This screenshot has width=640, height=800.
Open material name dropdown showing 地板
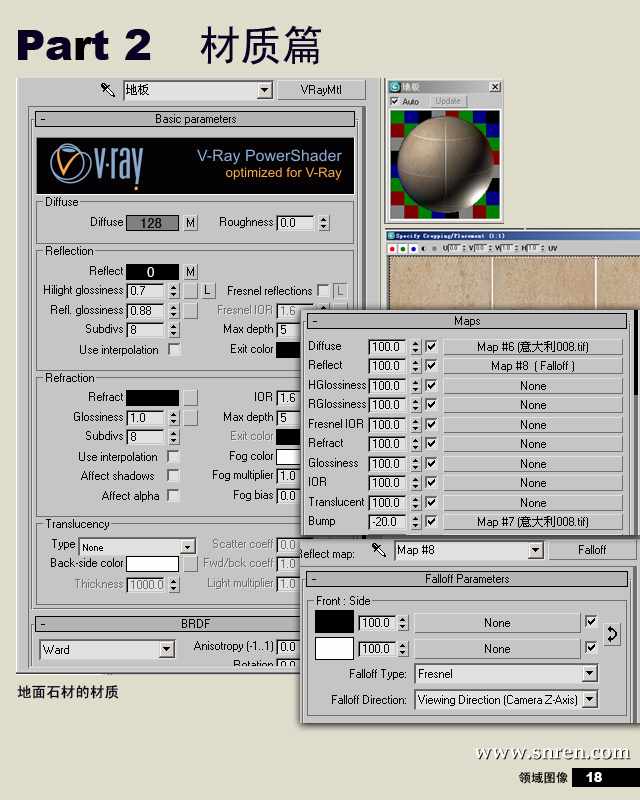[264, 91]
